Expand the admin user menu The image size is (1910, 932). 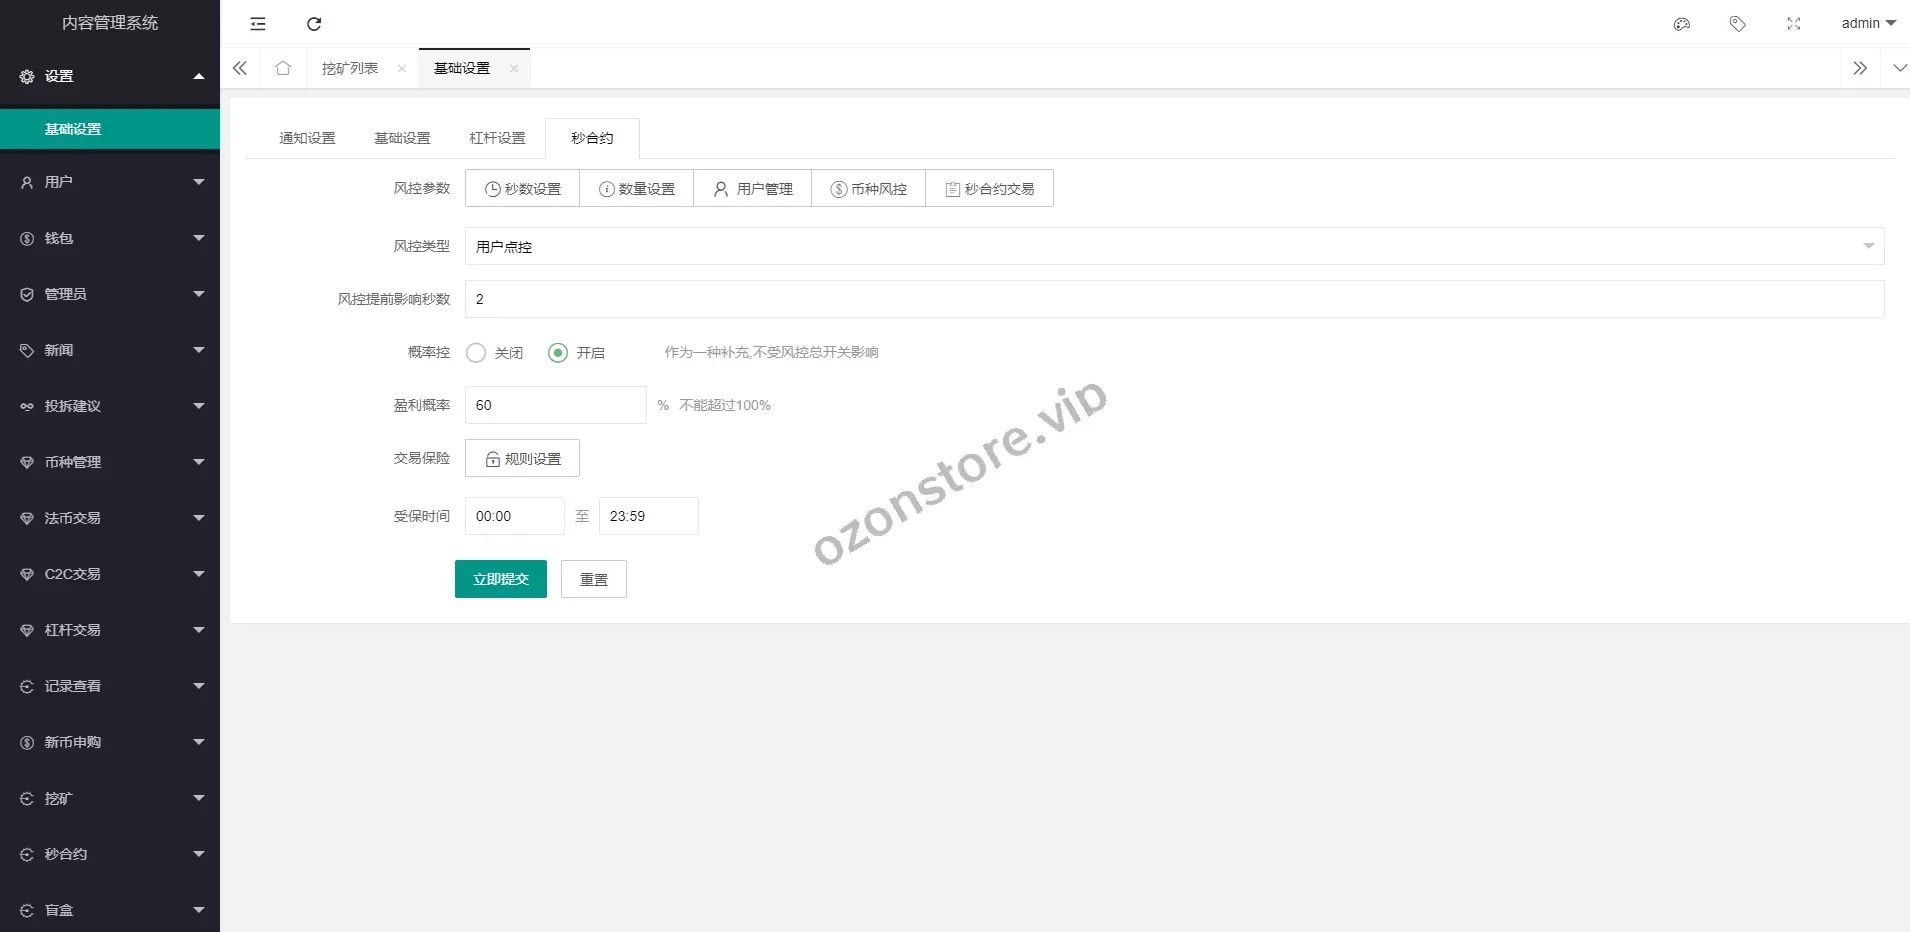[x=1867, y=23]
